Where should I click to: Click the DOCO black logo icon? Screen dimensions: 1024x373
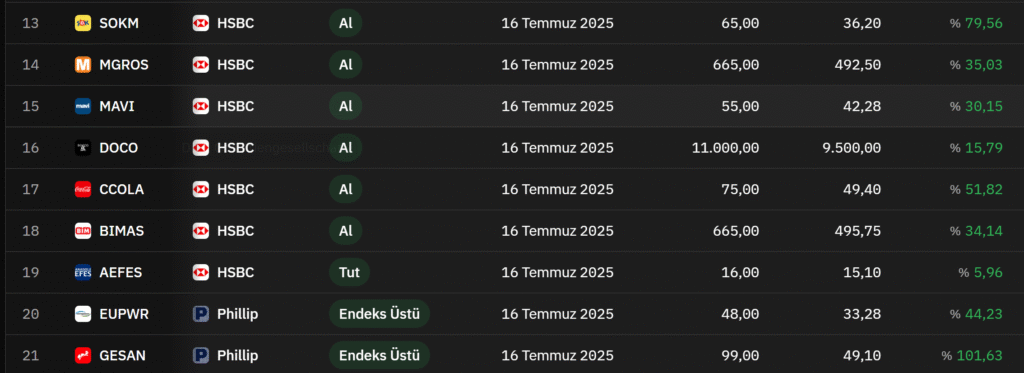(x=83, y=148)
